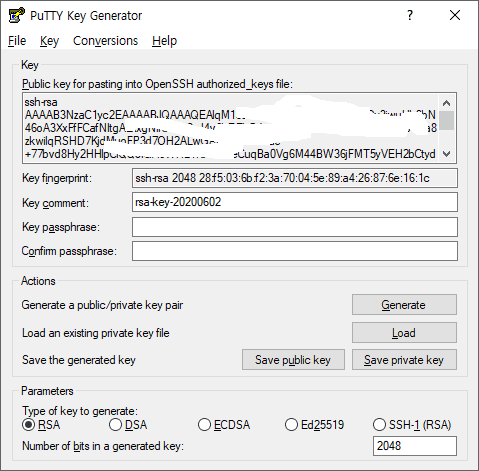Focus the Key passphrase field
The width and height of the screenshot is (479, 471).
click(295, 227)
